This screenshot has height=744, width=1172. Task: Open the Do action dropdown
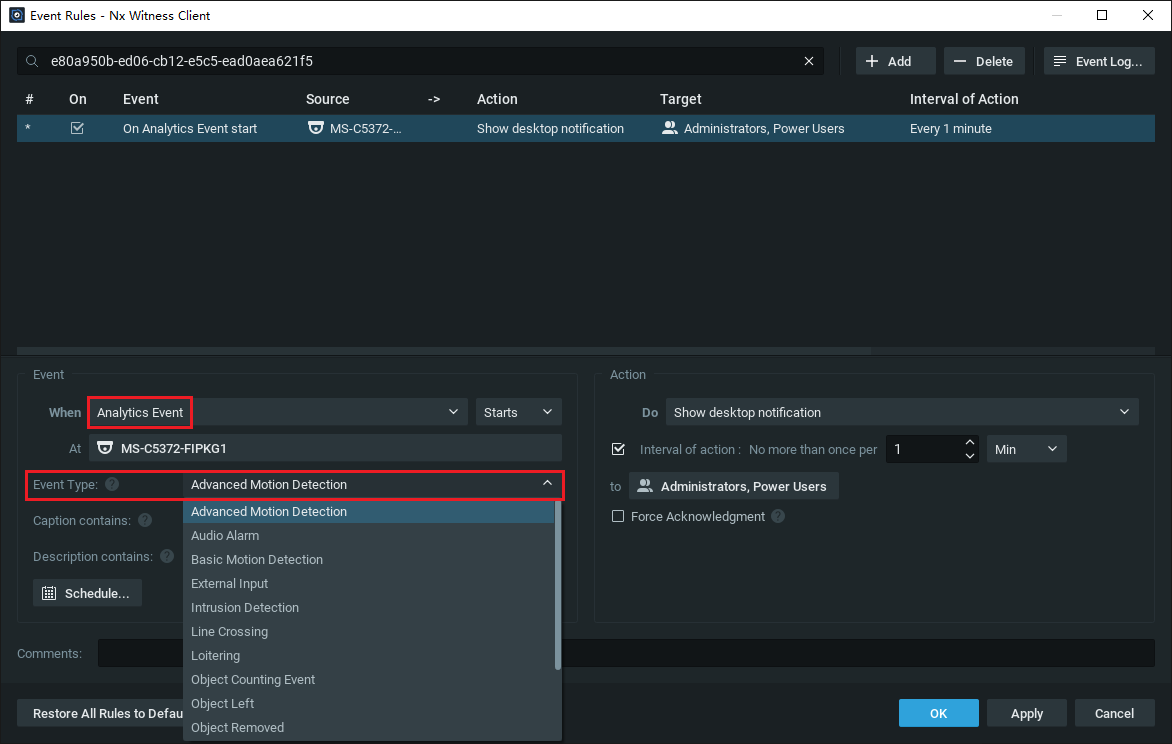[x=902, y=412]
